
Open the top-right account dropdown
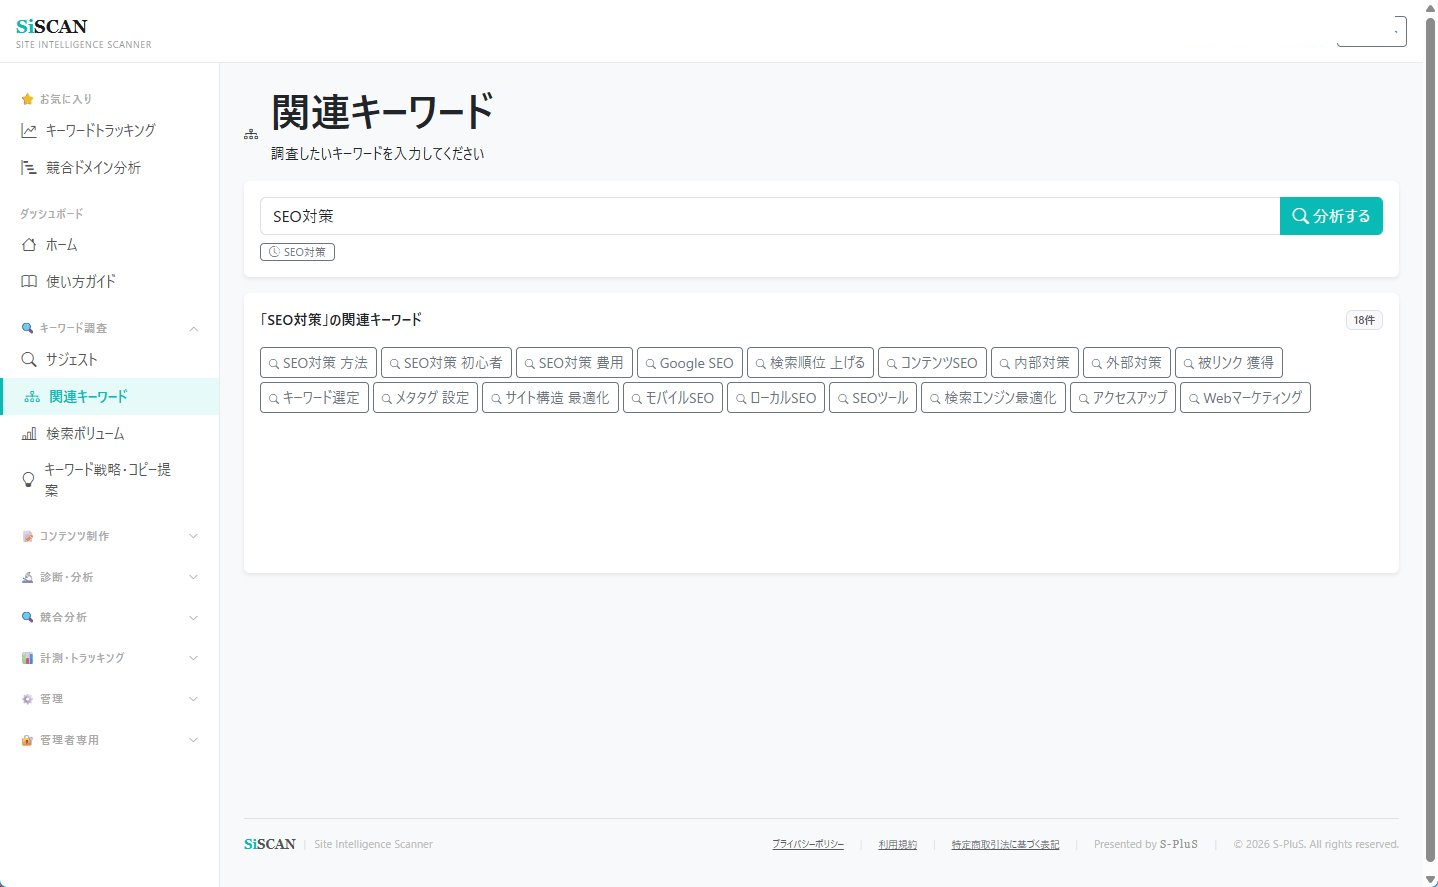tap(1371, 31)
